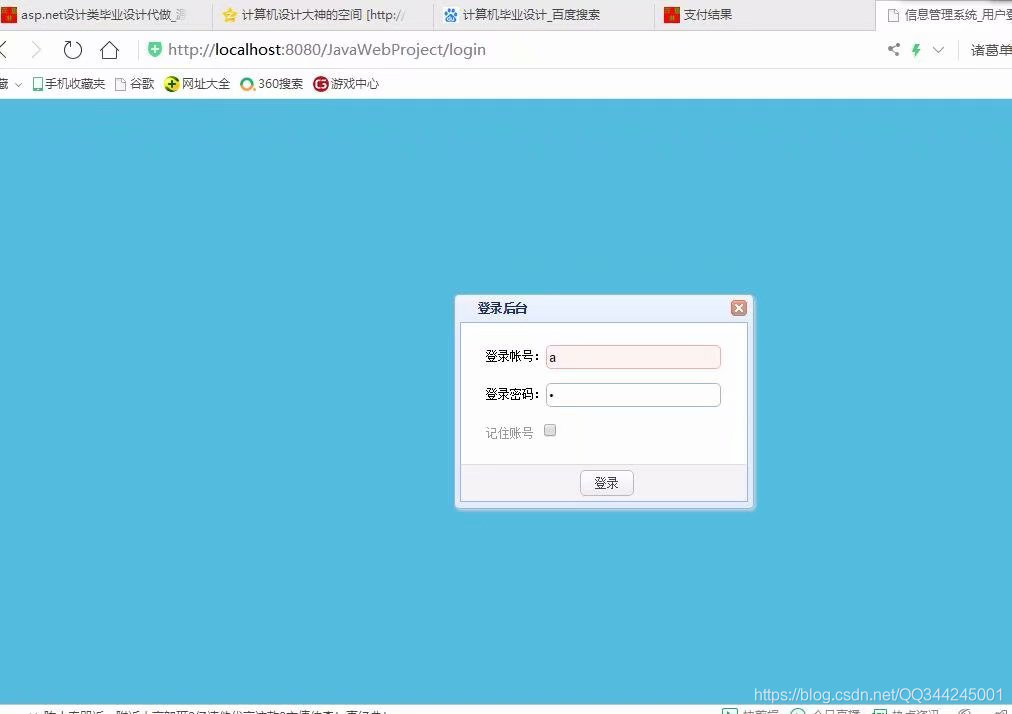Open the 游戏中心 bookmark
Screen dimensions: 1012x714
click(x=345, y=83)
